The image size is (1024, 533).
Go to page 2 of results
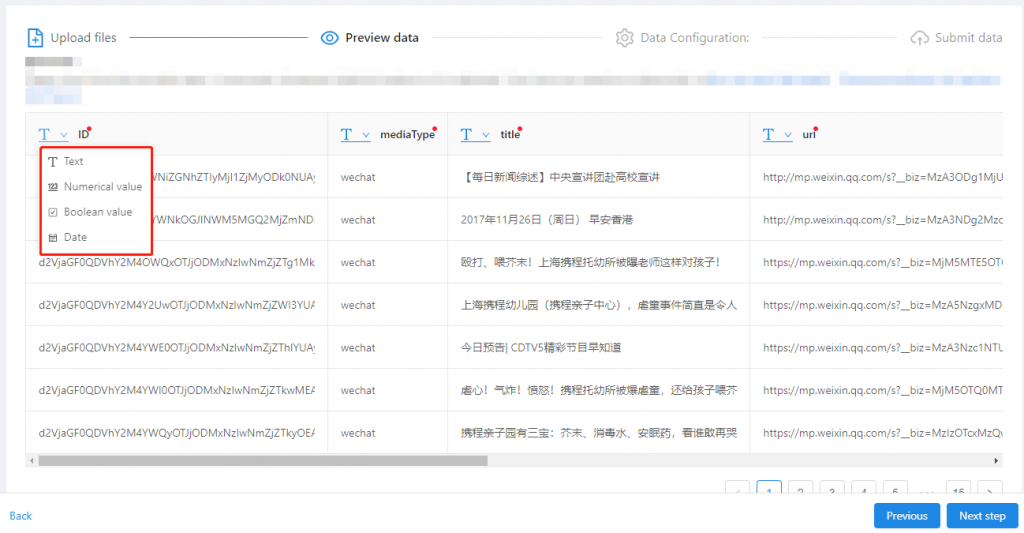tap(800, 490)
